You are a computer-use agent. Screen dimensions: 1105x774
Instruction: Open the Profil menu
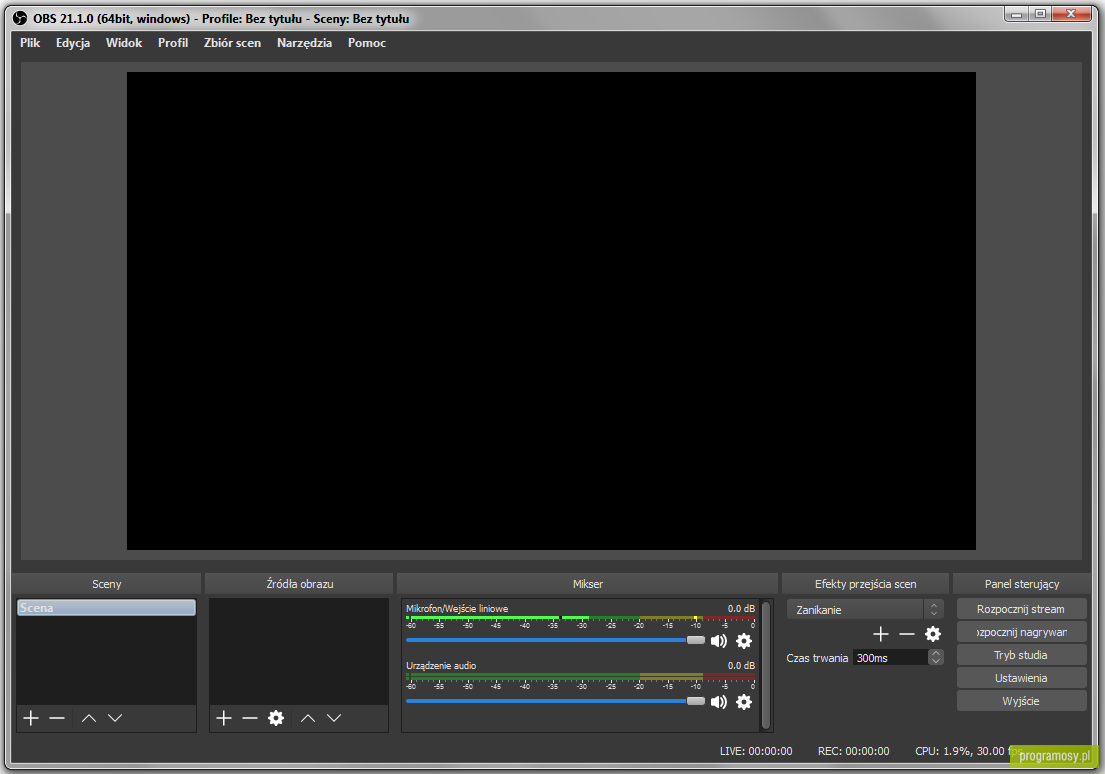(173, 43)
